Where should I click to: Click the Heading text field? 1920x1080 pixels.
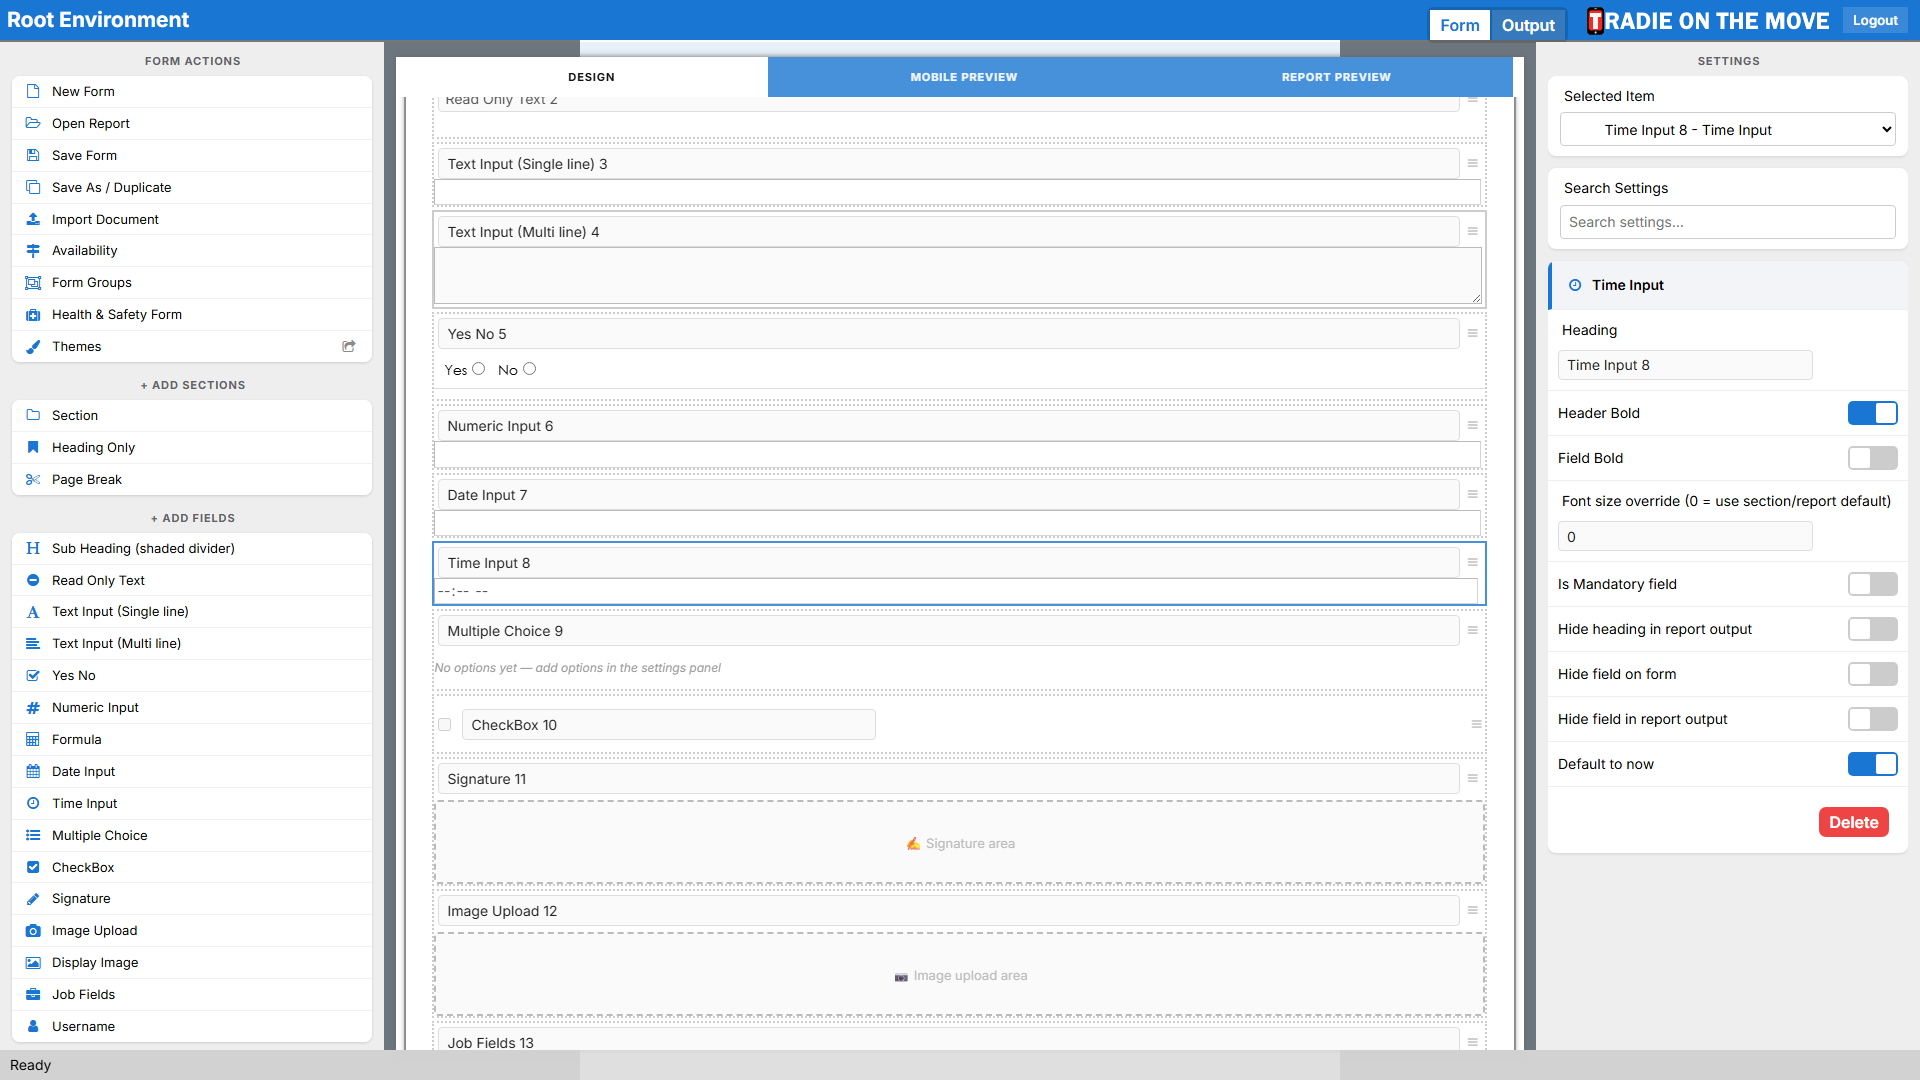click(1685, 365)
